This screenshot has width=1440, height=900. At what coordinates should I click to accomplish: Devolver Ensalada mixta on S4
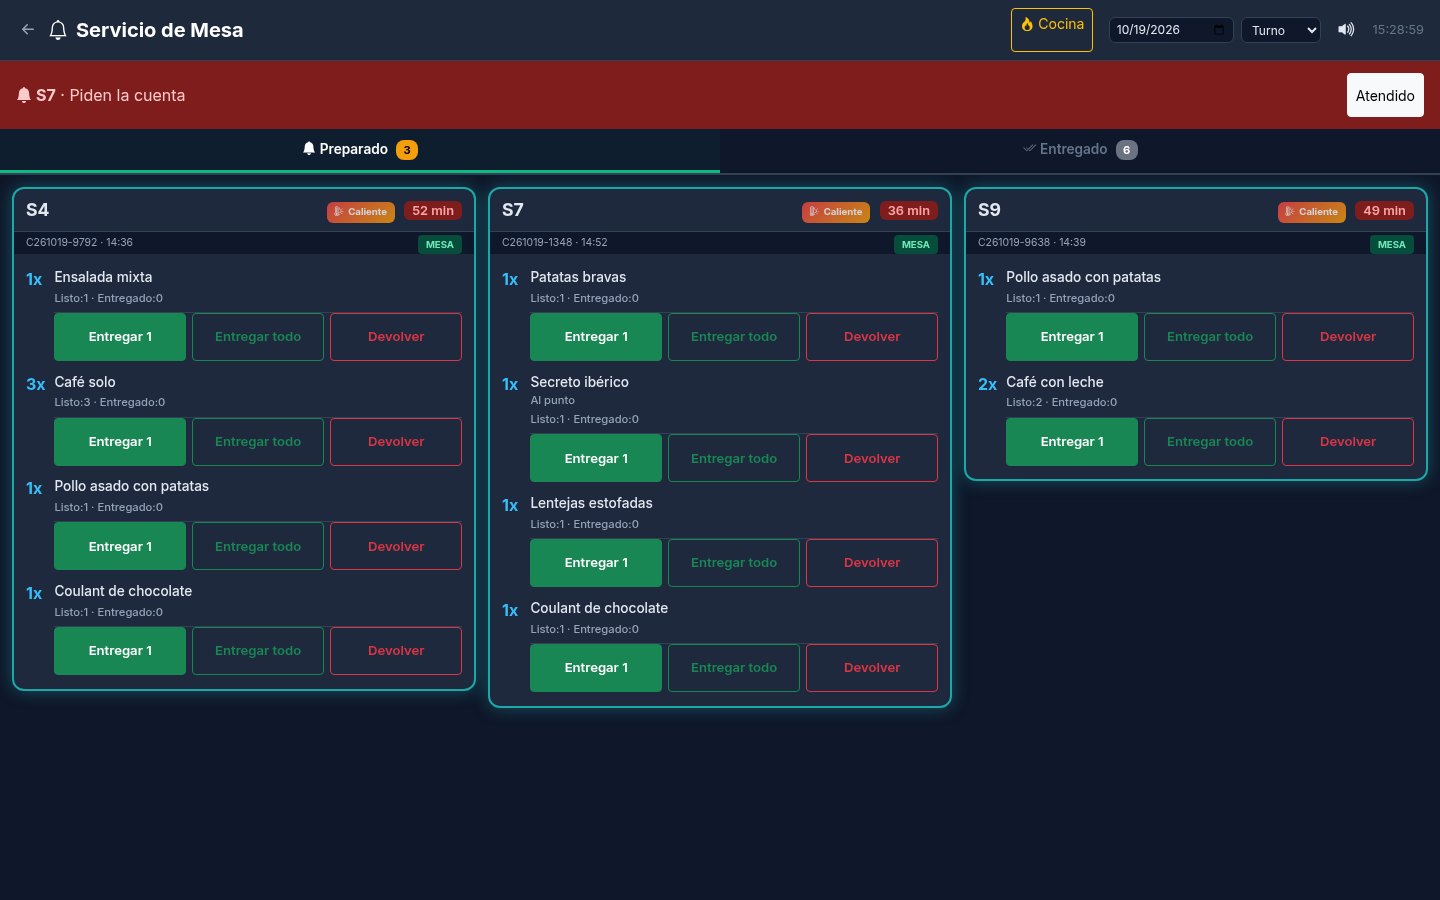coord(396,337)
